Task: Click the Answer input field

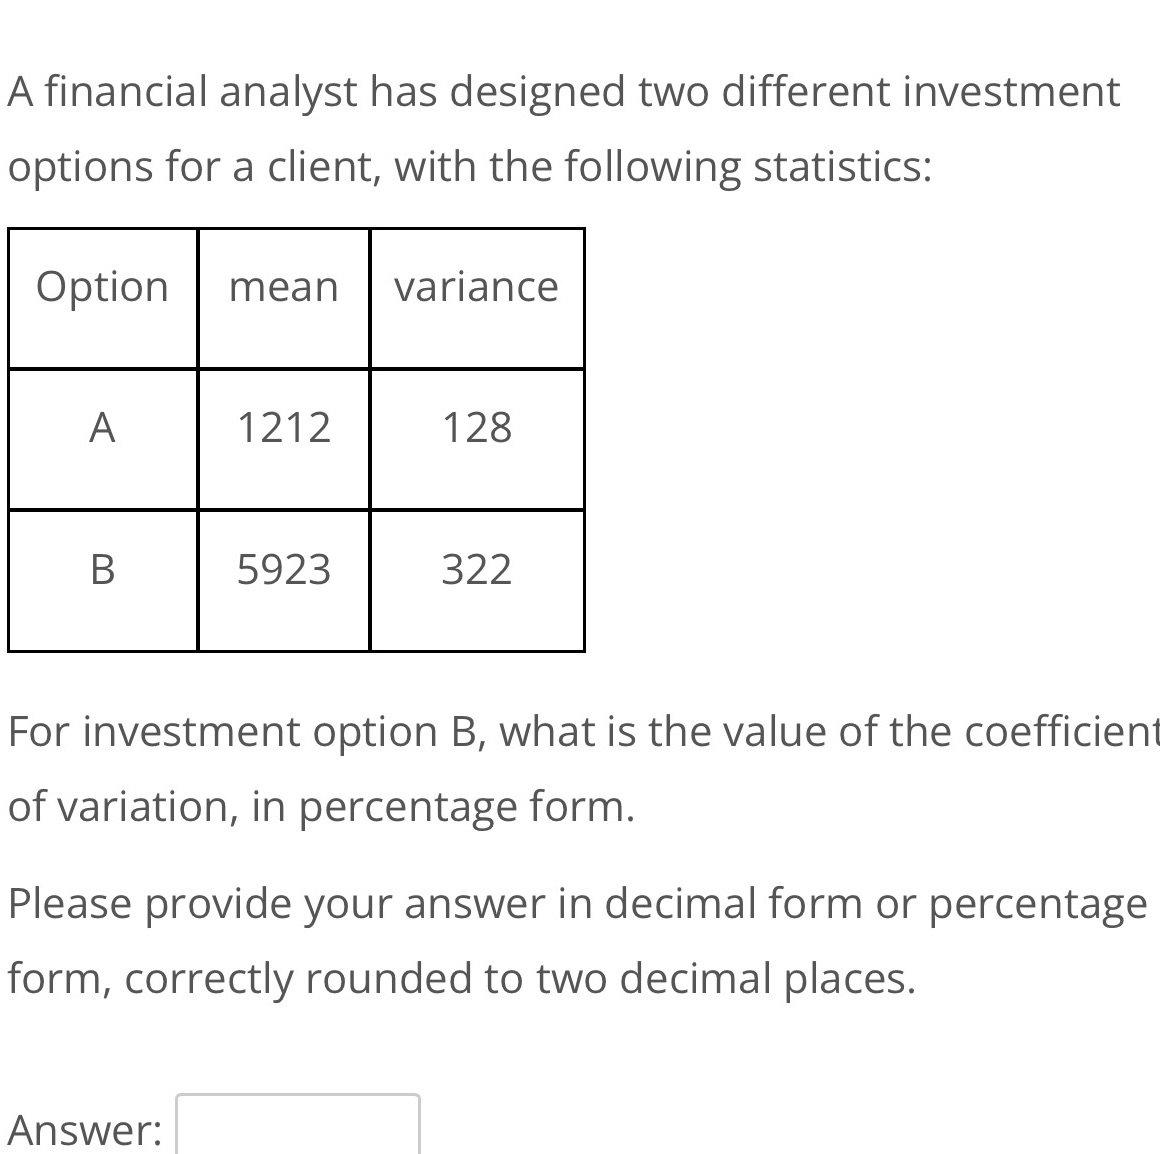Action: (x=297, y=1124)
